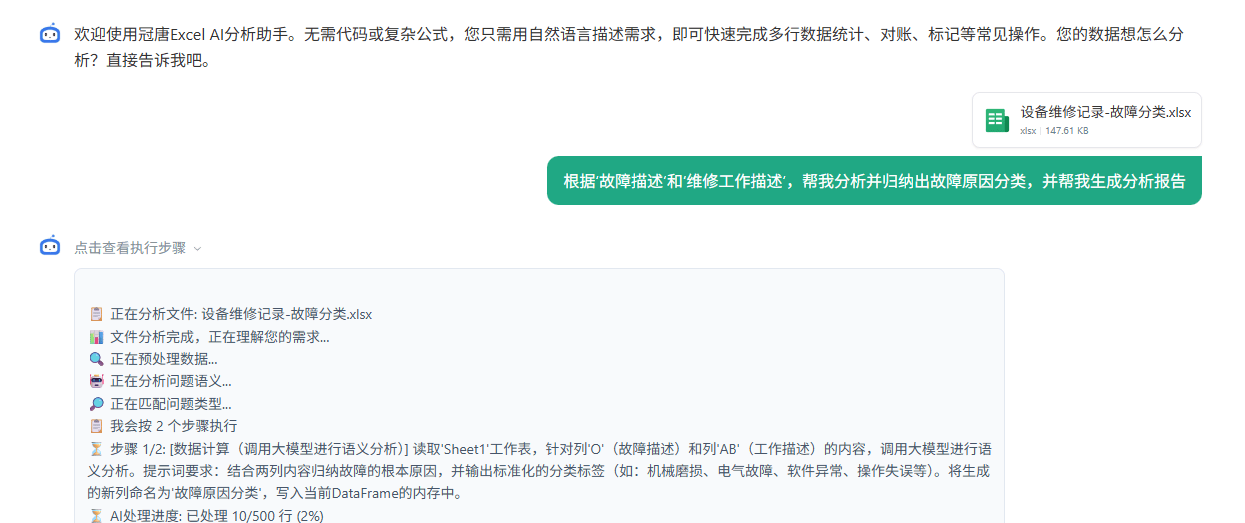Click the hourglass icon before 步骤 1/2
This screenshot has height=523, width=1245.
tap(96, 449)
